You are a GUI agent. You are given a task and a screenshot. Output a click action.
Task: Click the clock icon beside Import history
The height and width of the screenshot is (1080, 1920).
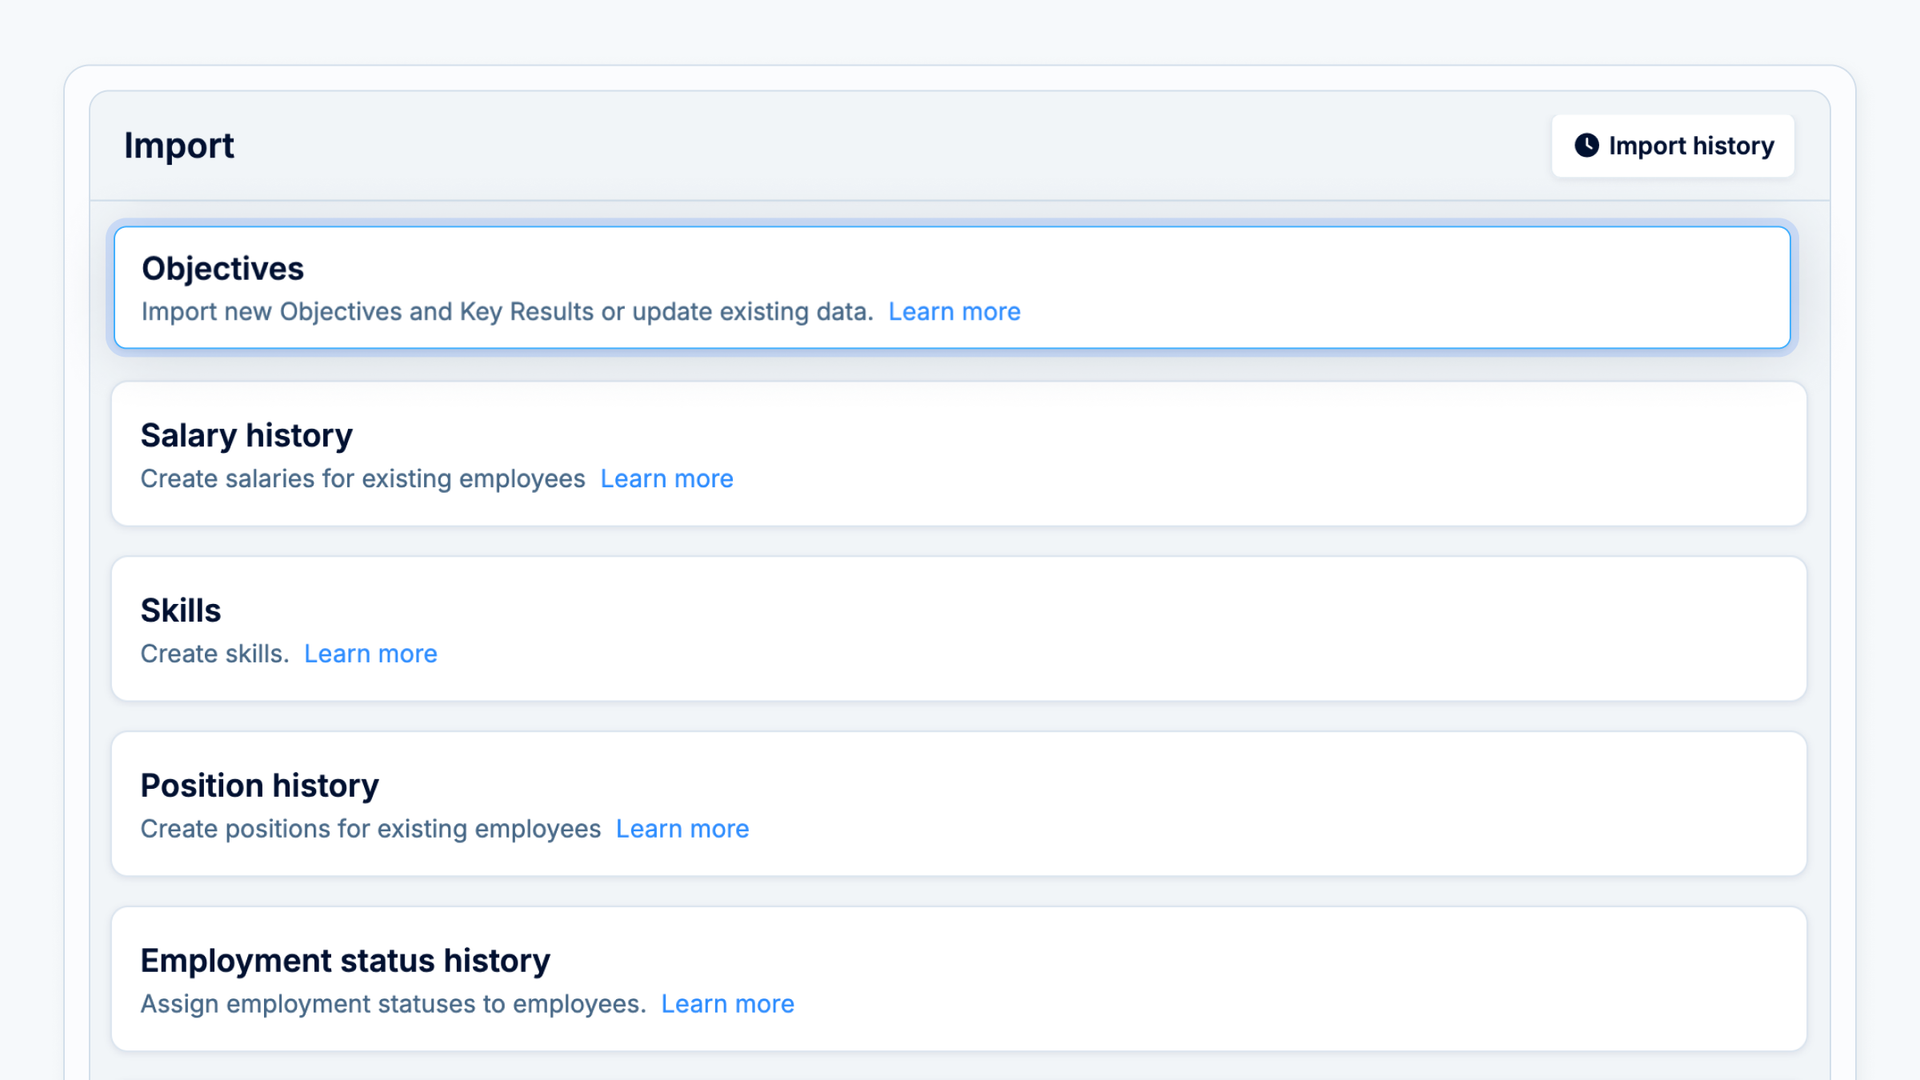pyautogui.click(x=1586, y=146)
